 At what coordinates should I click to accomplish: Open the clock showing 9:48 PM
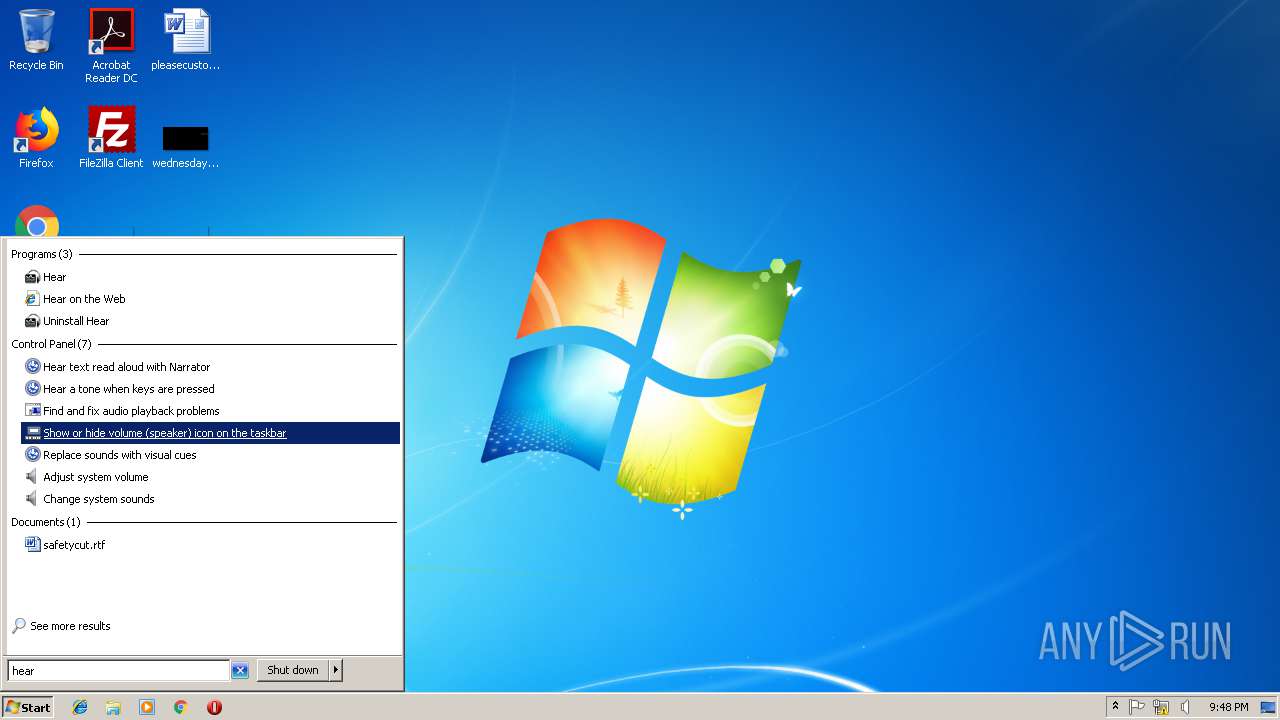pyautogui.click(x=1228, y=707)
